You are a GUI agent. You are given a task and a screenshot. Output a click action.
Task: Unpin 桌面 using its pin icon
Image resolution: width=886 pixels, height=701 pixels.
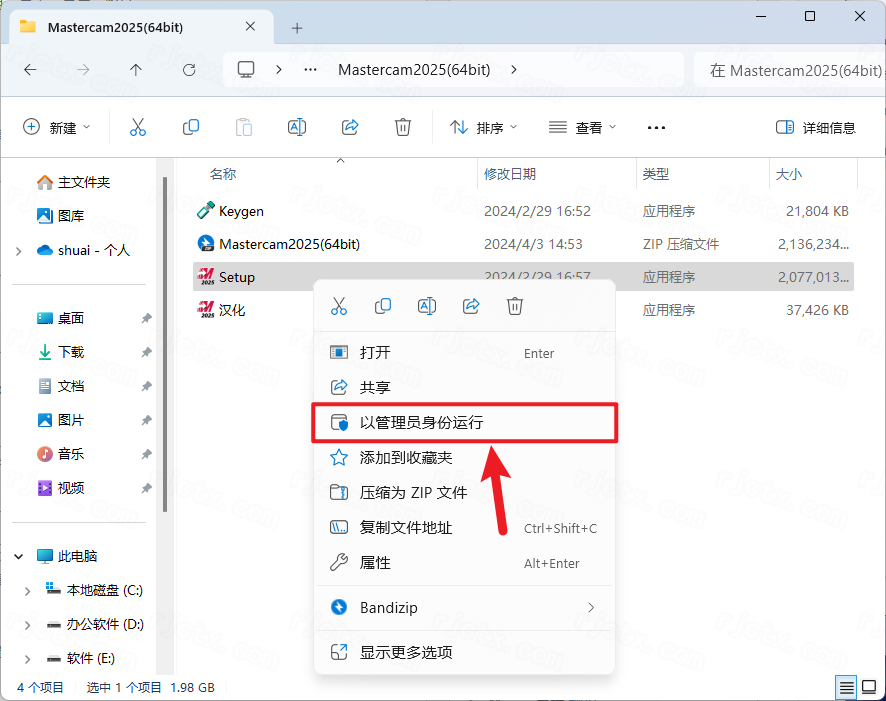point(146,319)
